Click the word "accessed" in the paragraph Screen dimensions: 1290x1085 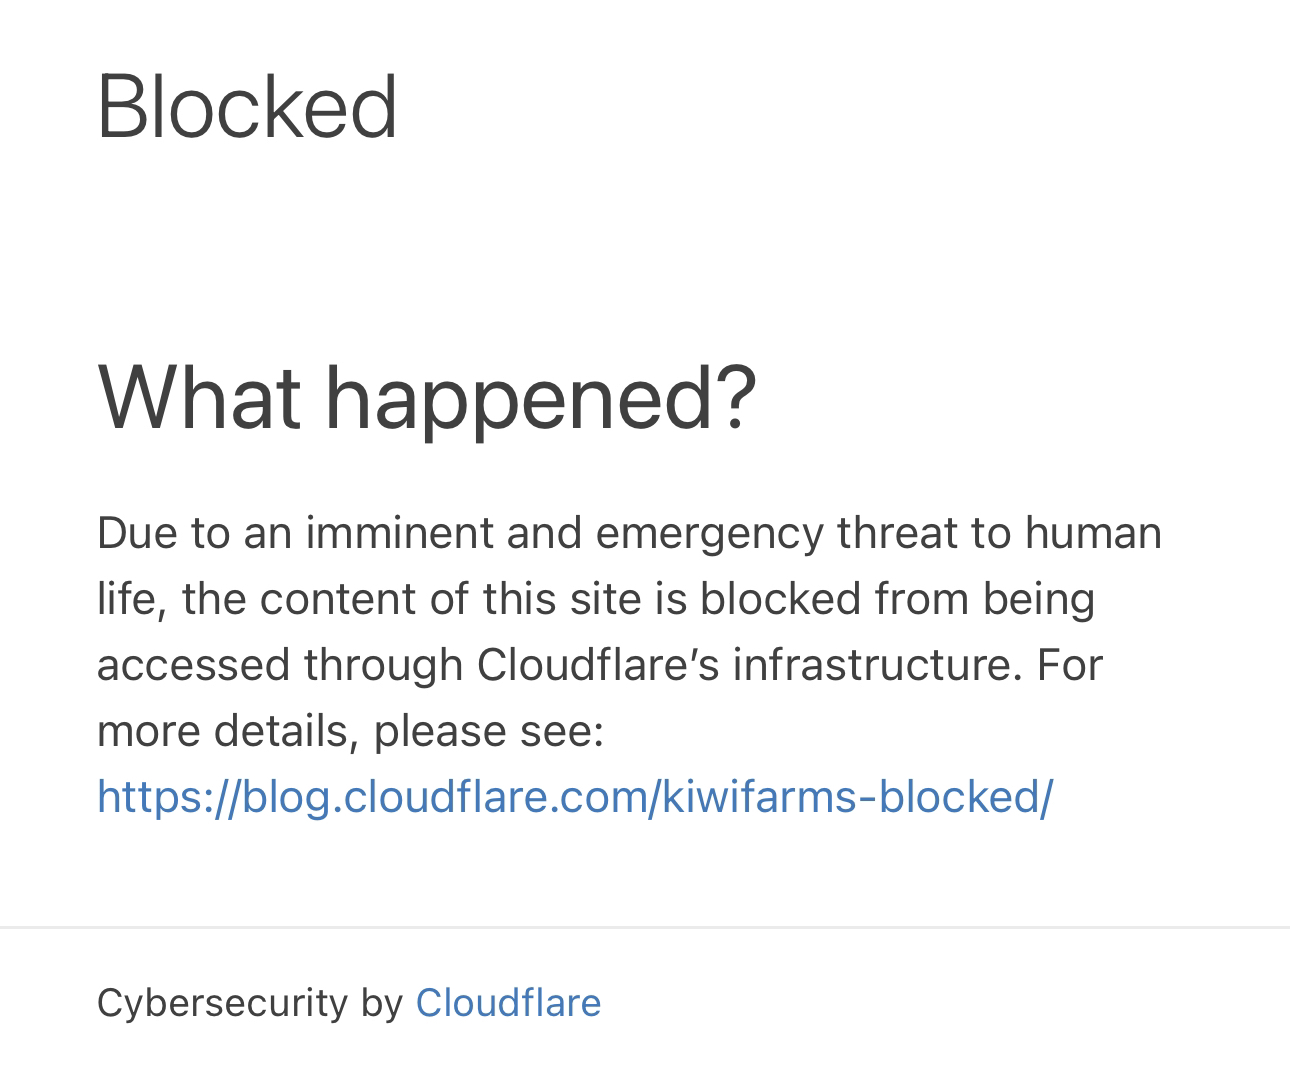pyautogui.click(x=193, y=665)
